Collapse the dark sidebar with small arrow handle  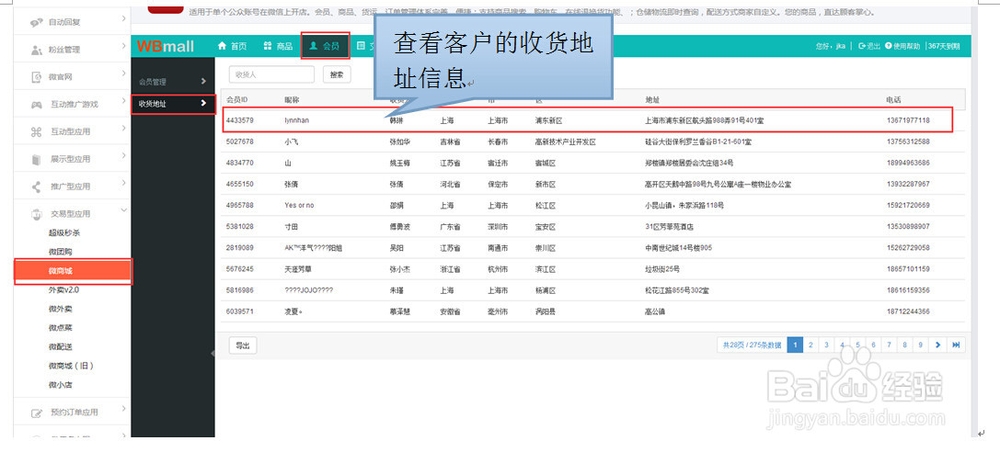pos(212,353)
